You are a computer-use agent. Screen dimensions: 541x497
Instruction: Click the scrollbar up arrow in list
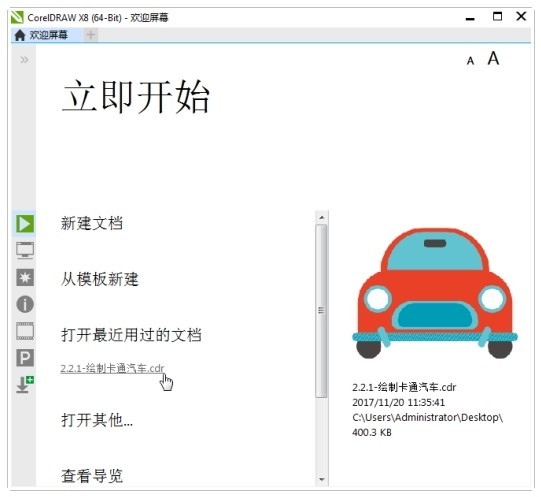click(x=322, y=217)
